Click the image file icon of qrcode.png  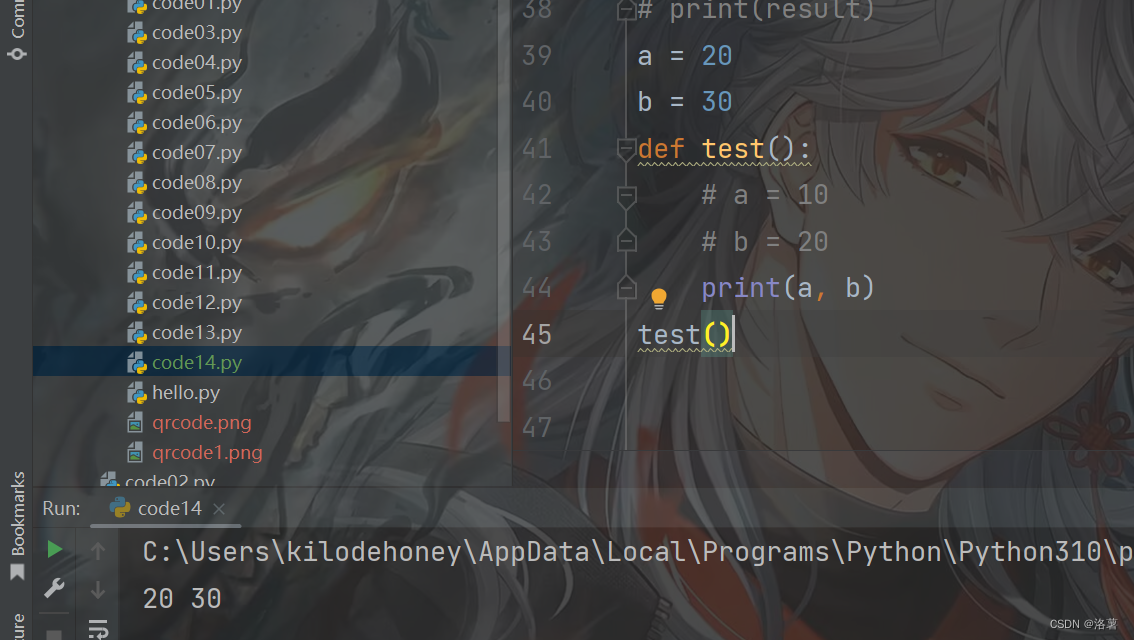[x=135, y=423]
